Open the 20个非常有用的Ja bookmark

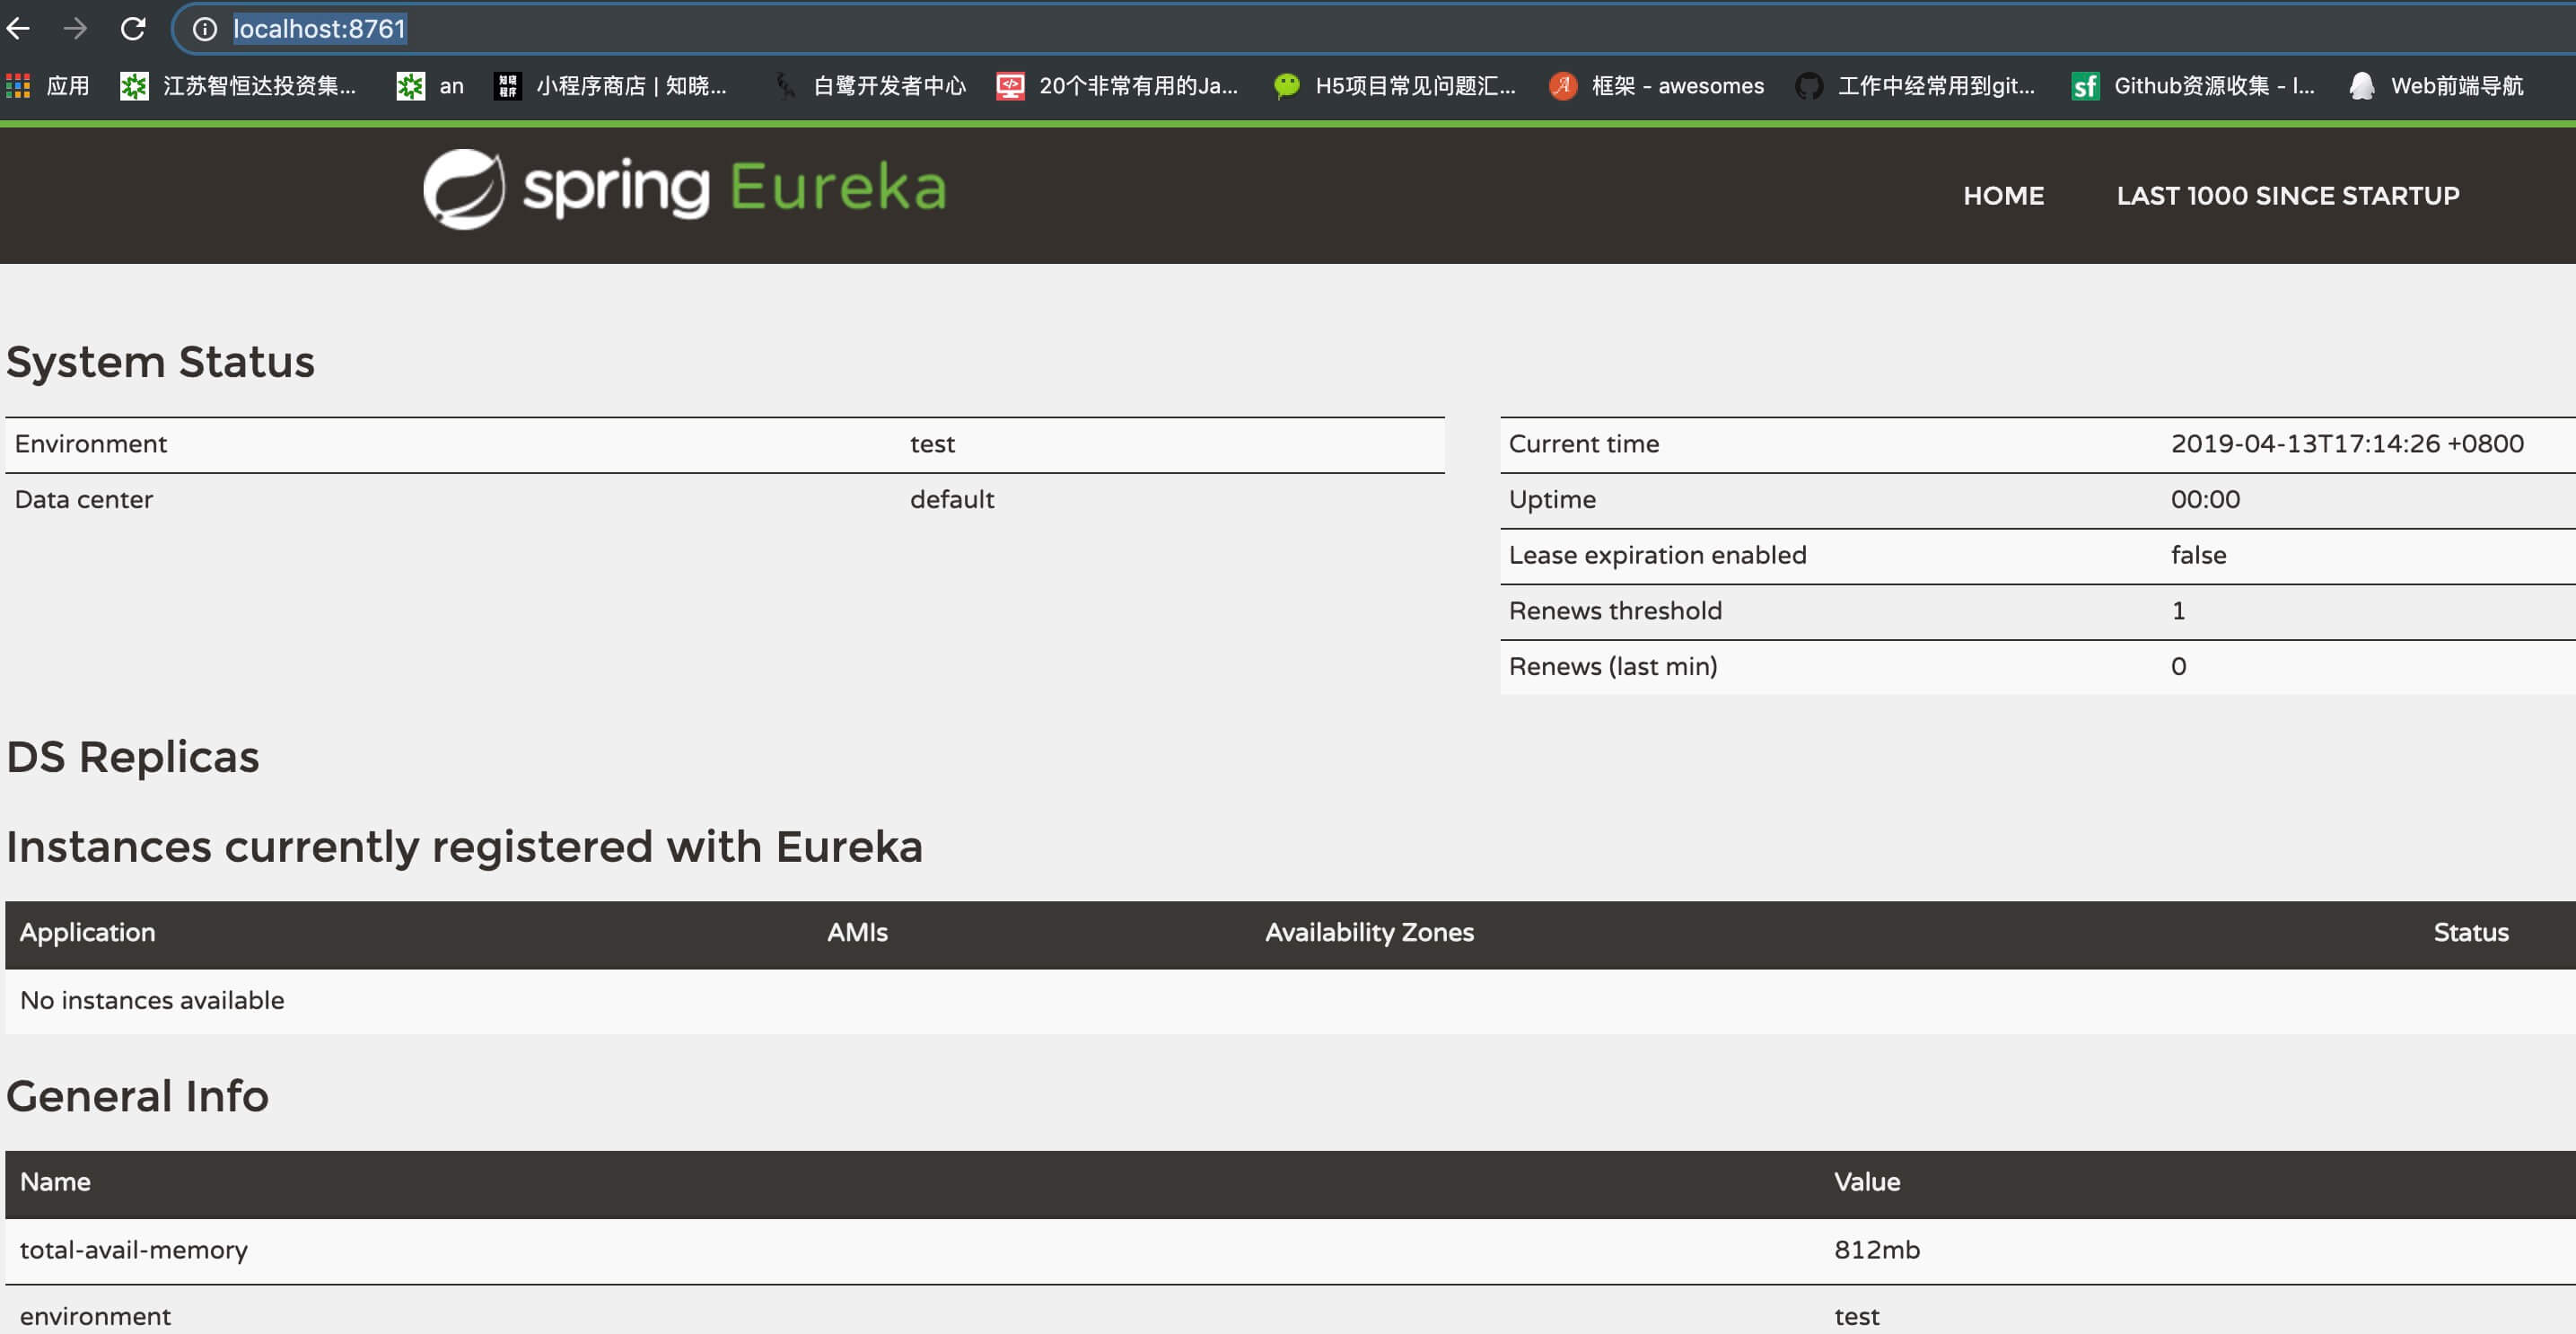(x=1117, y=86)
